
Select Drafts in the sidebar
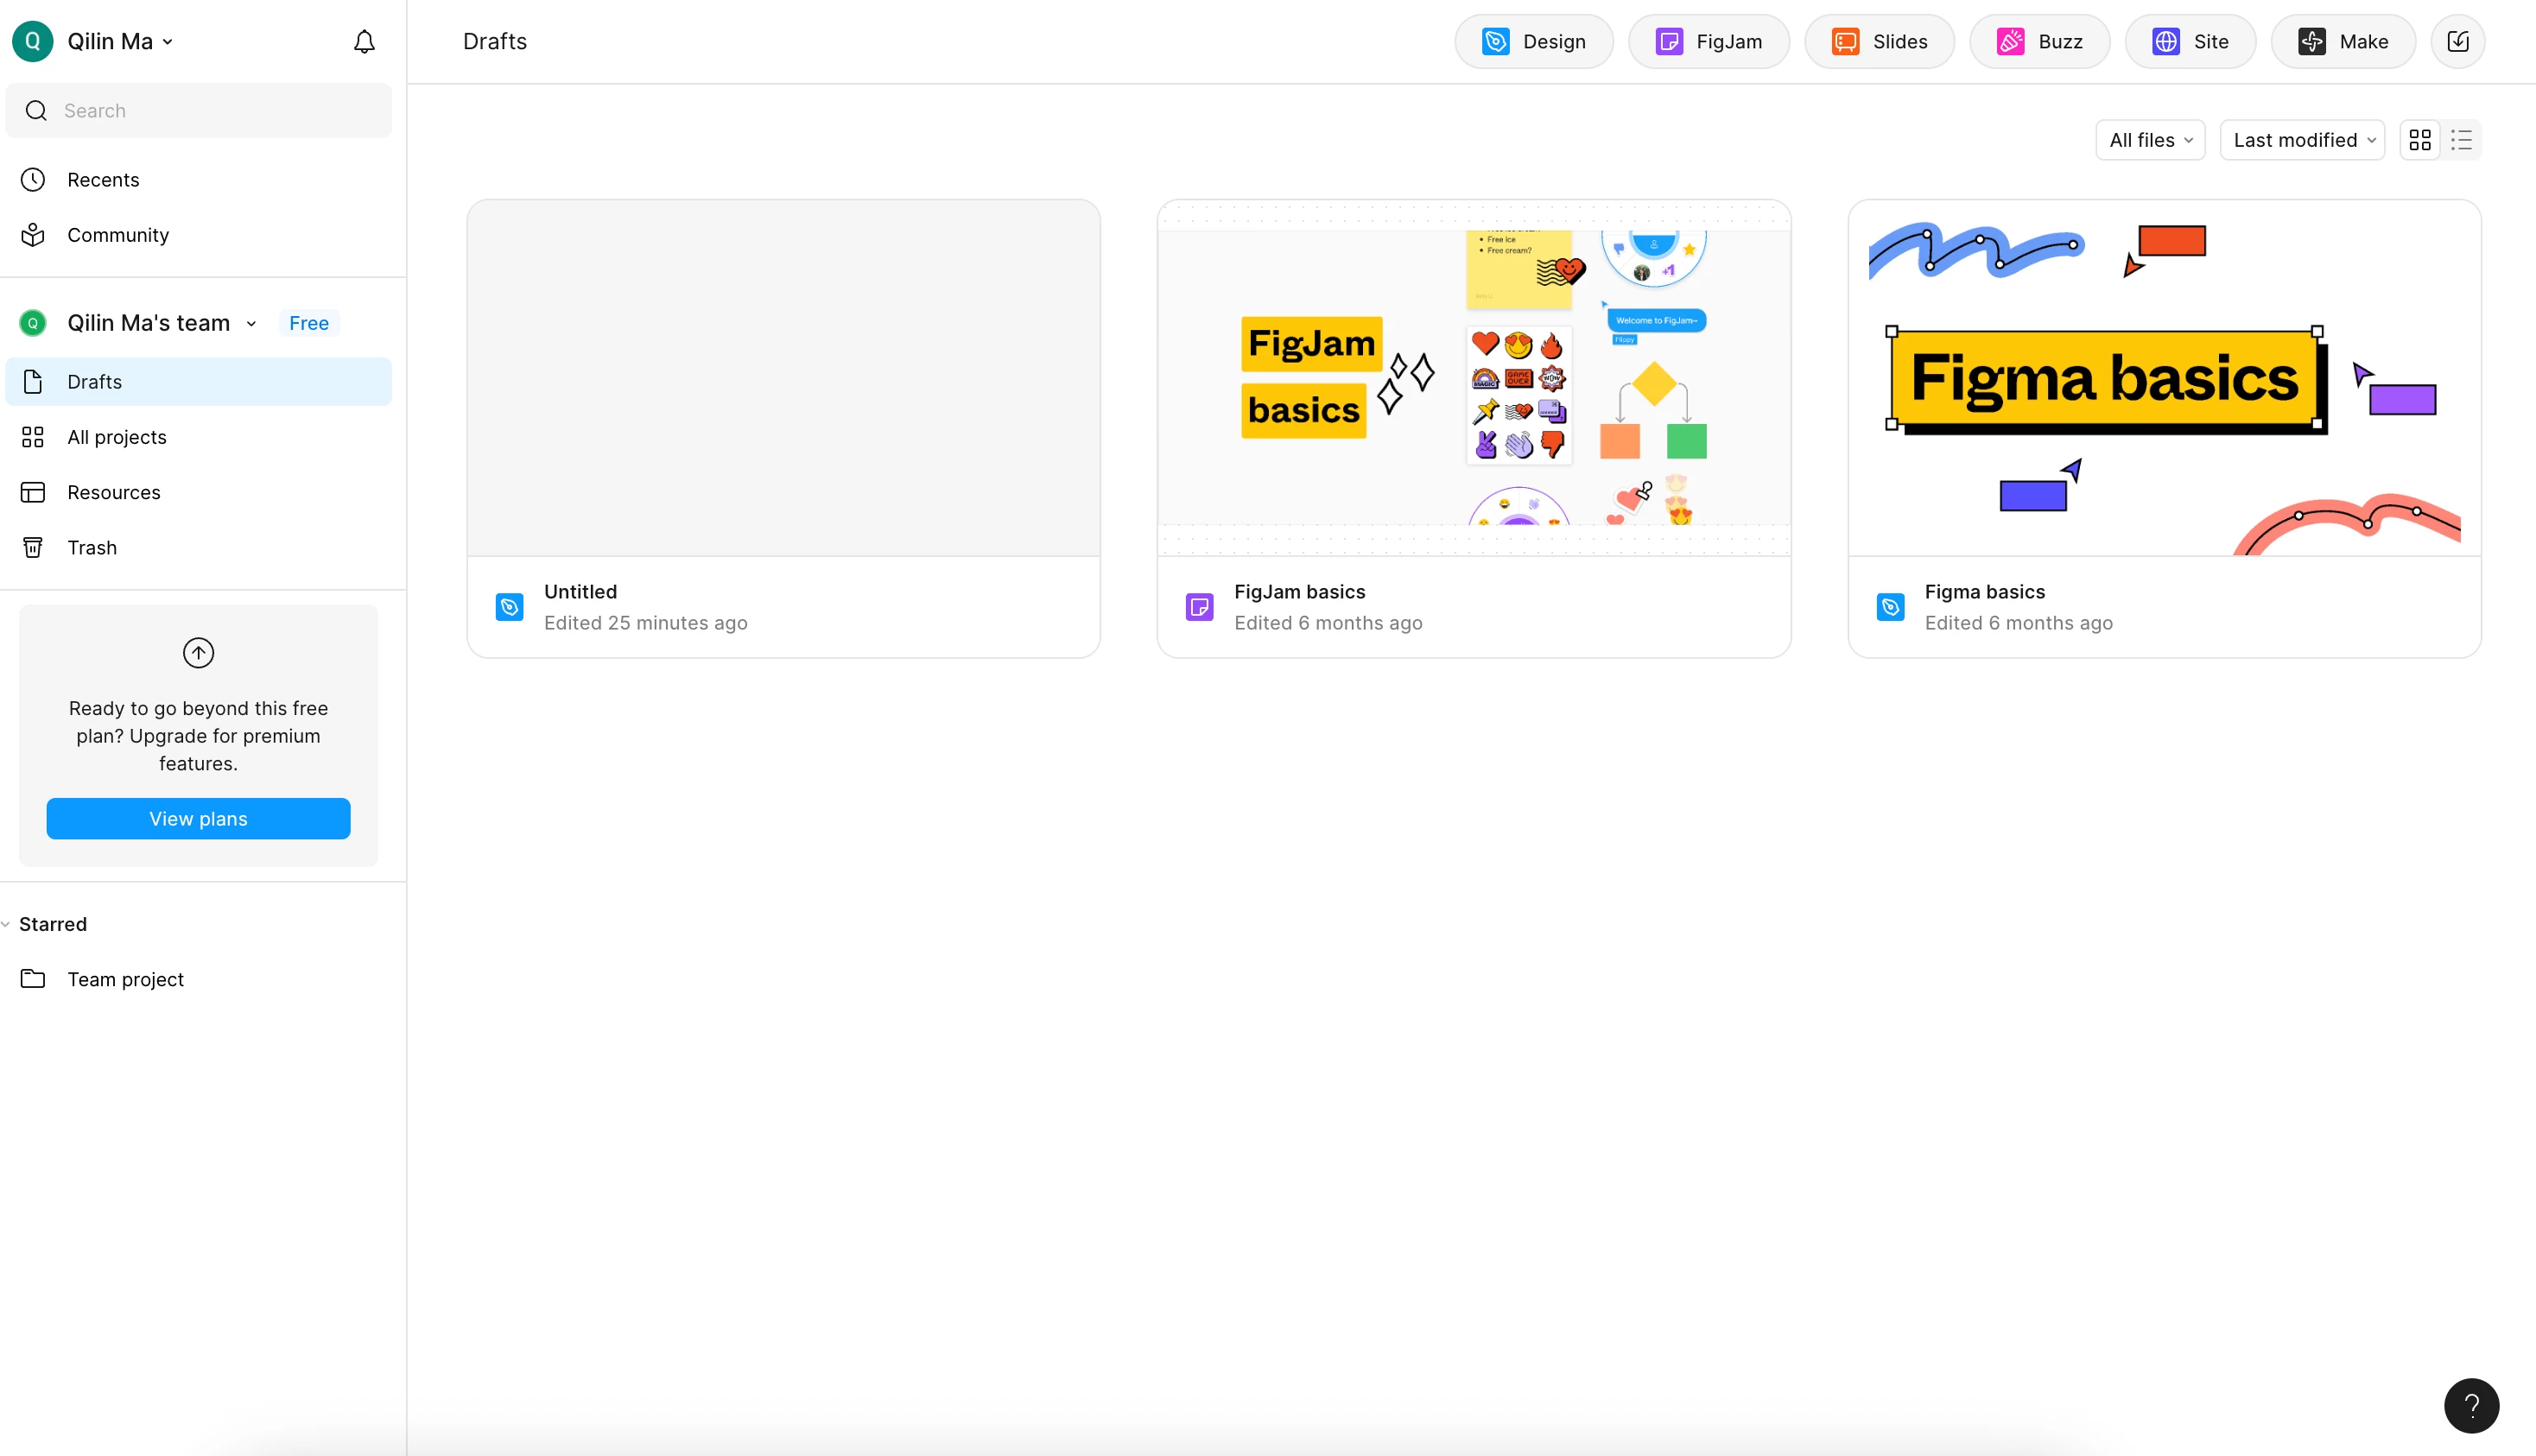point(94,382)
